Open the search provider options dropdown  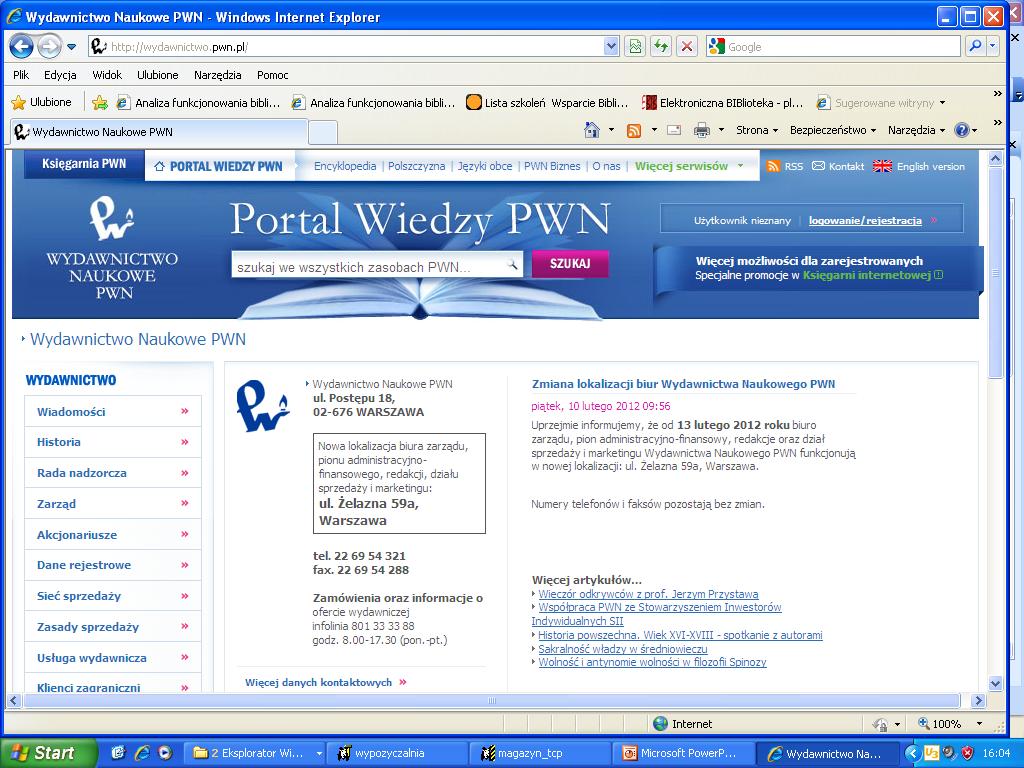(993, 46)
